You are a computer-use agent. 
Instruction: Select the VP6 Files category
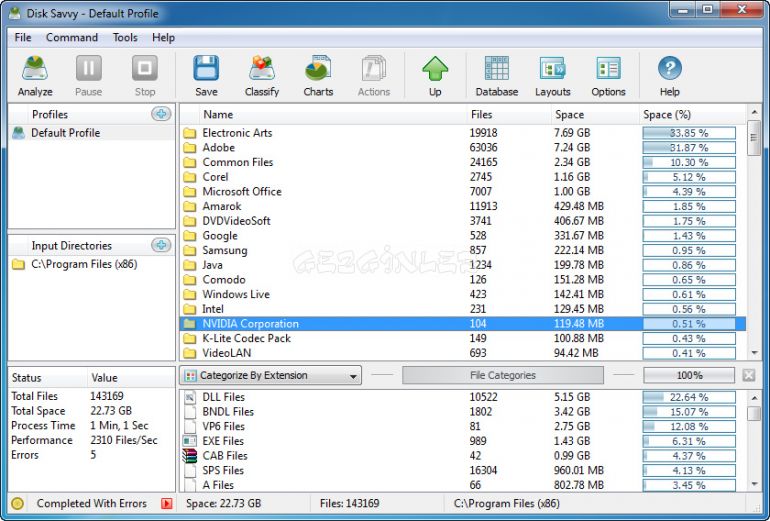463,427
